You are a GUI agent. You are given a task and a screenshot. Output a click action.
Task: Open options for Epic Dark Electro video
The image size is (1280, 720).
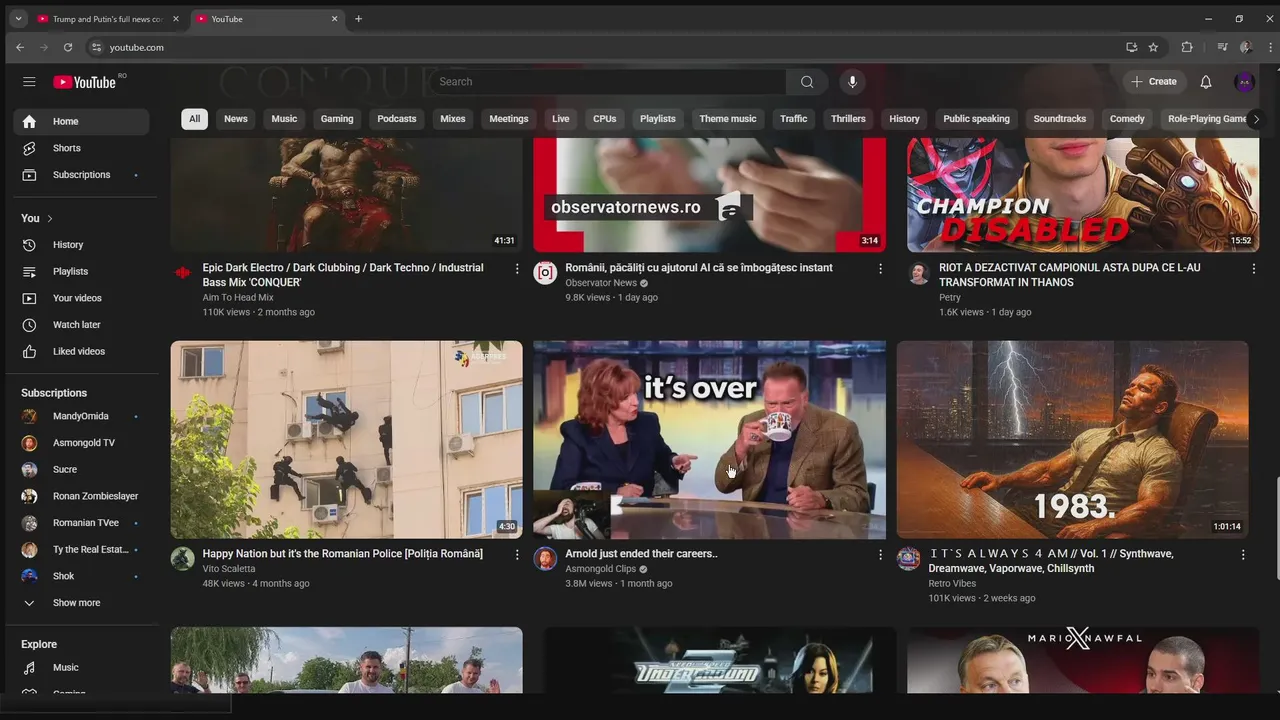pyautogui.click(x=517, y=269)
